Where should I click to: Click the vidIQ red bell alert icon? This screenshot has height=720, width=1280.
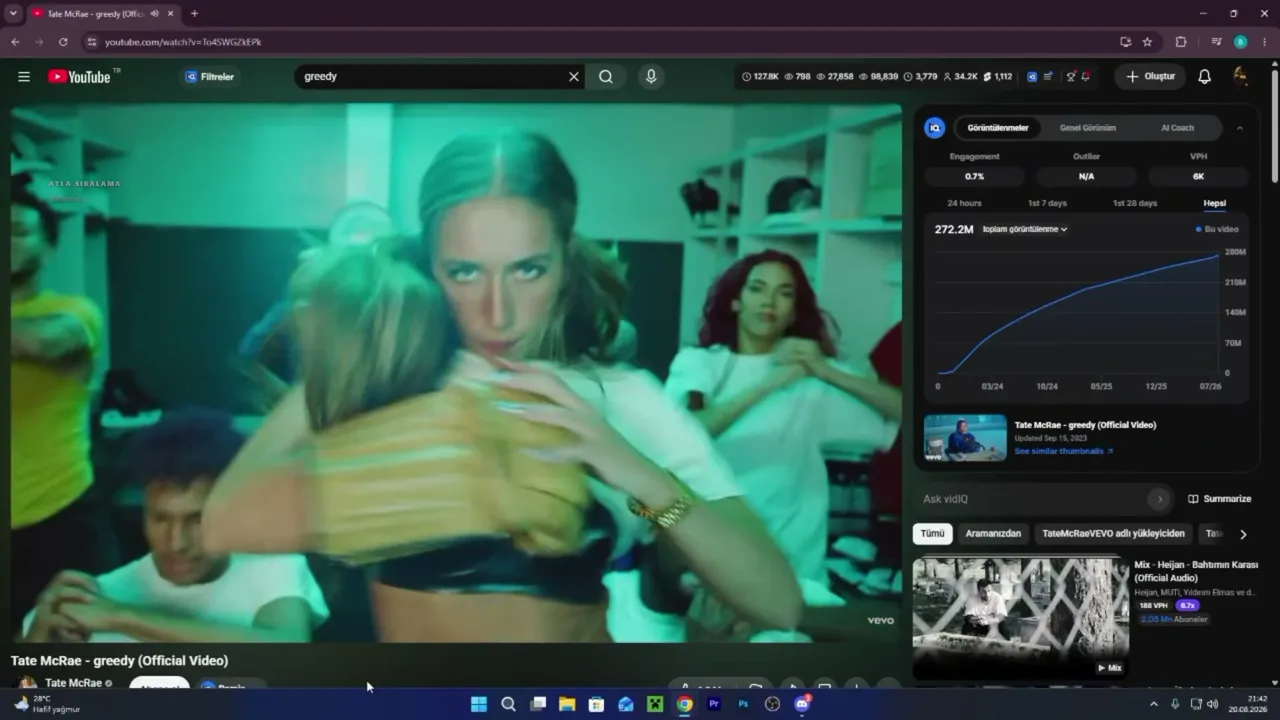[x=1086, y=76]
